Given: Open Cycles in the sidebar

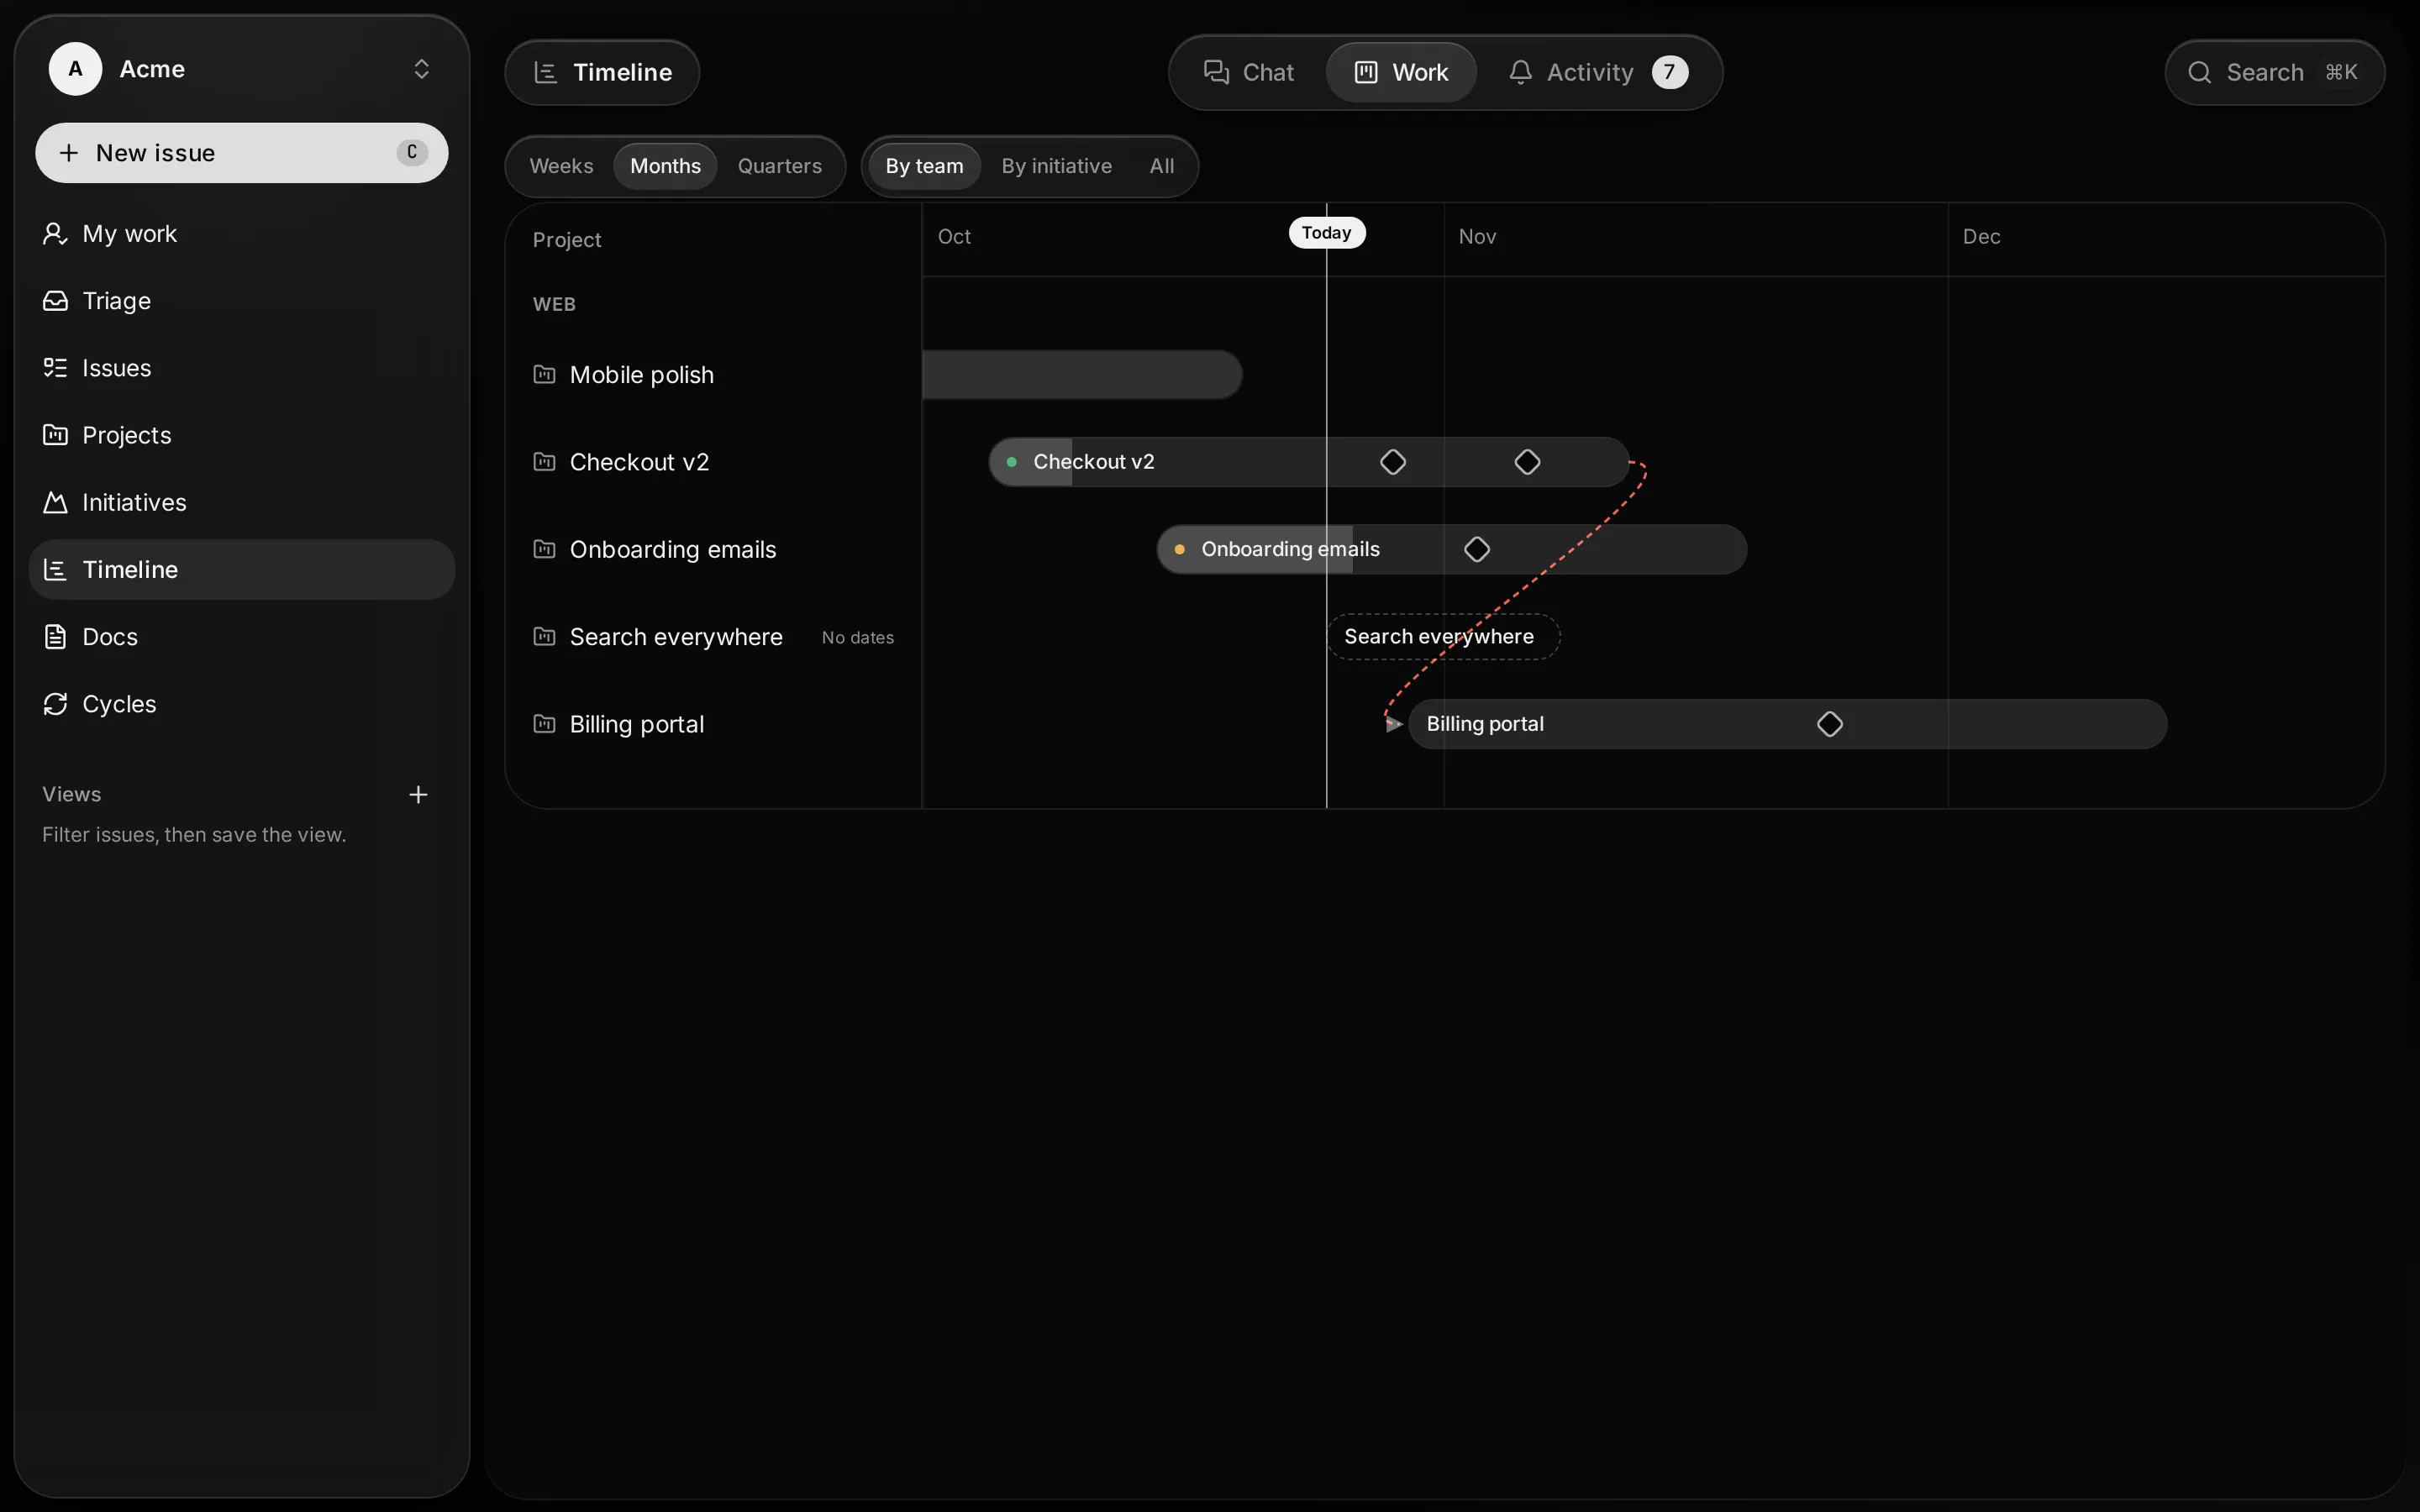Looking at the screenshot, I should pos(242,704).
